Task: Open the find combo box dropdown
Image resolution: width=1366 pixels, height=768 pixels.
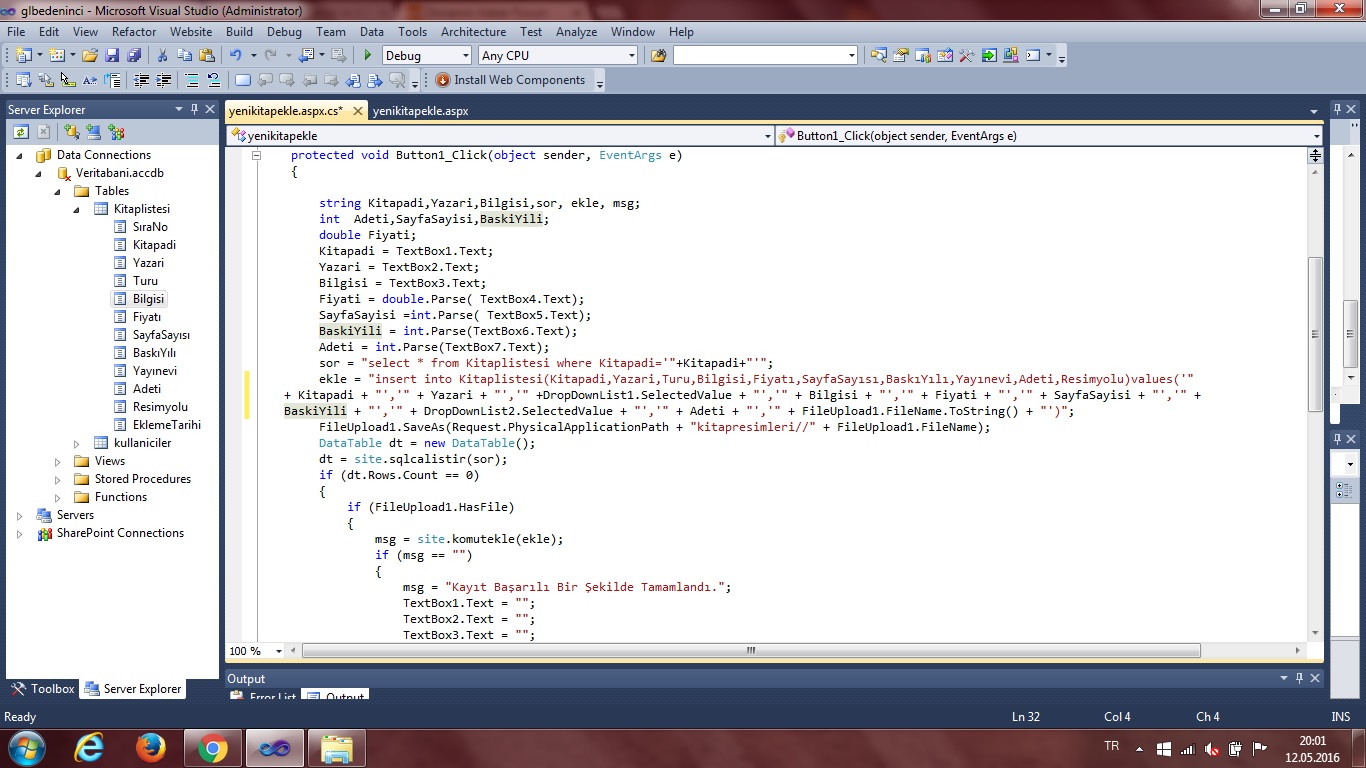Action: click(851, 56)
